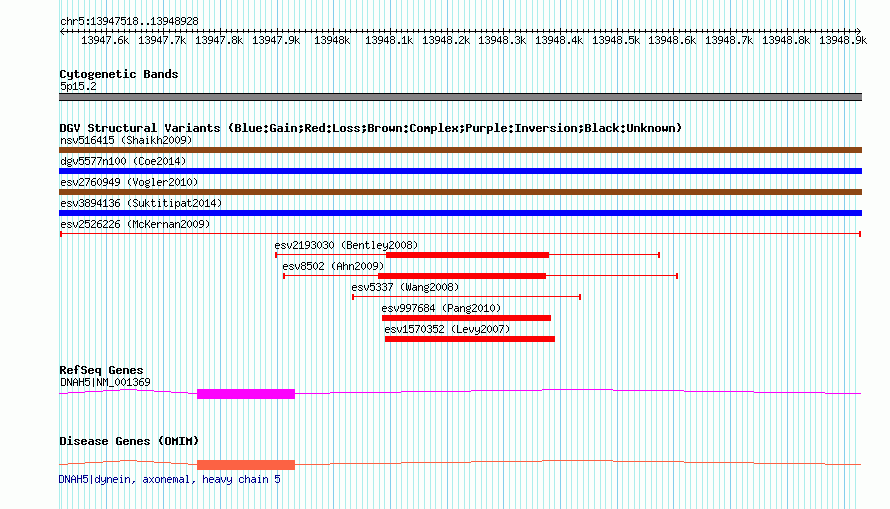Click the 13947.9k ruler tick label
This screenshot has height=509, width=890.
tap(276, 40)
